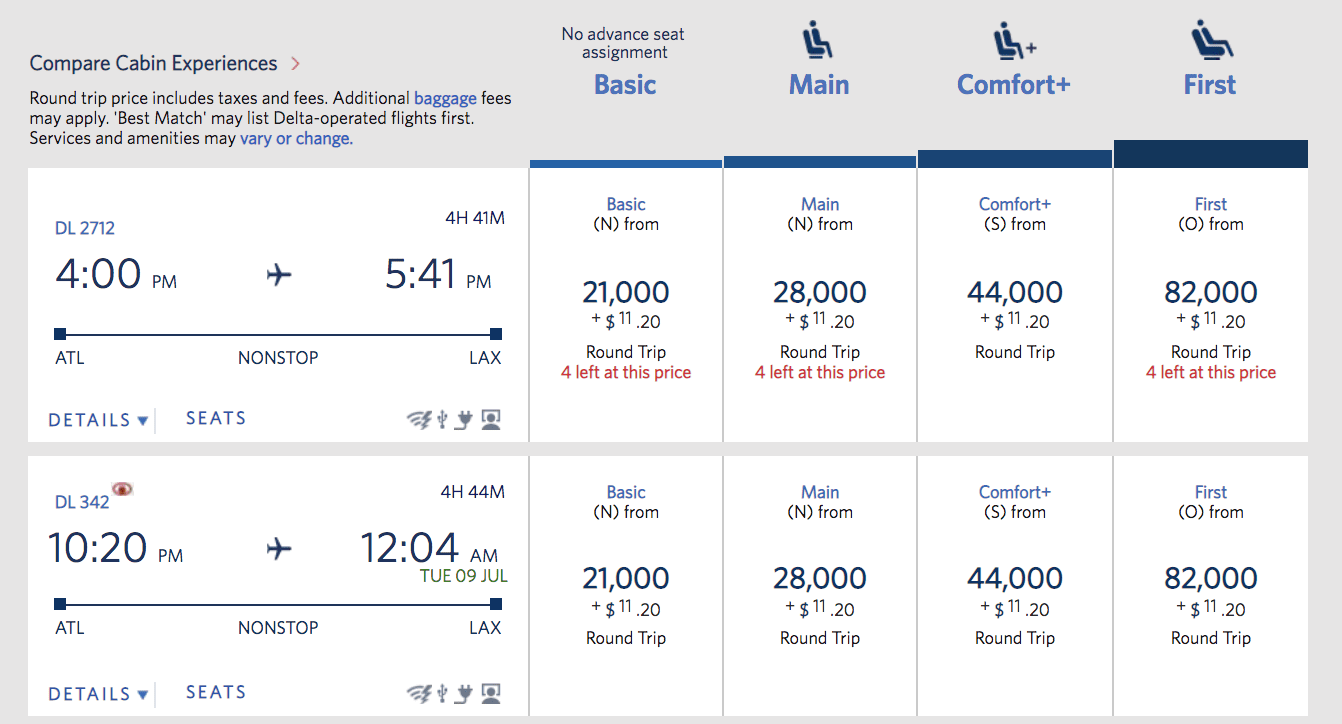1342x724 pixels.
Task: Click the Main cabin column header
Action: point(818,85)
